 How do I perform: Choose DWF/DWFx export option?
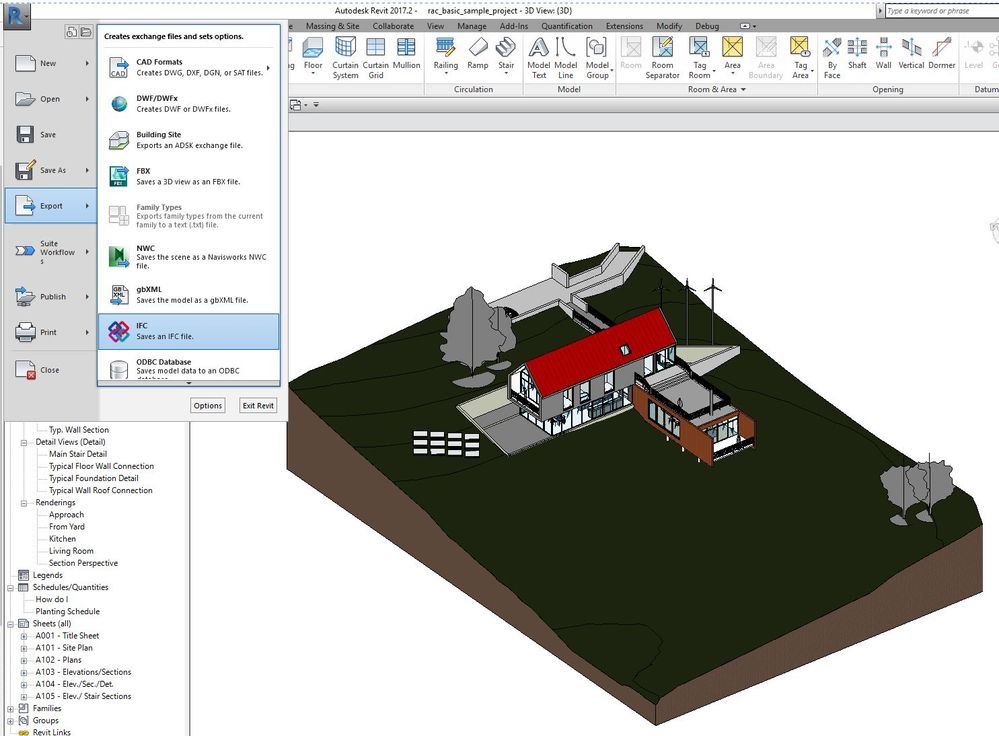tap(189, 103)
